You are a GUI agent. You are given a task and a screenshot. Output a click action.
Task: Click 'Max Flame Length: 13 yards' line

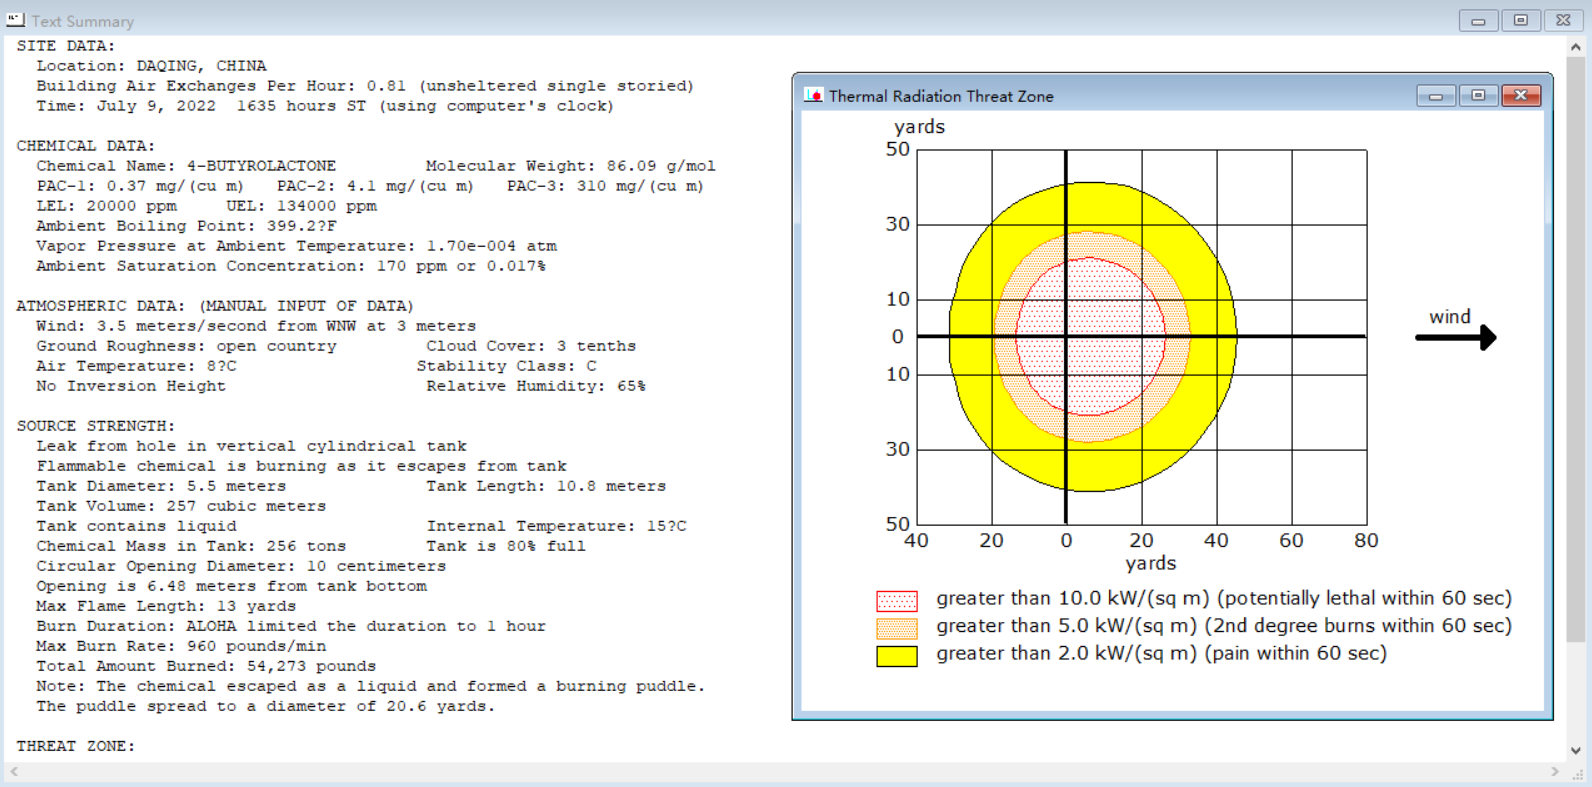pyautogui.click(x=166, y=606)
